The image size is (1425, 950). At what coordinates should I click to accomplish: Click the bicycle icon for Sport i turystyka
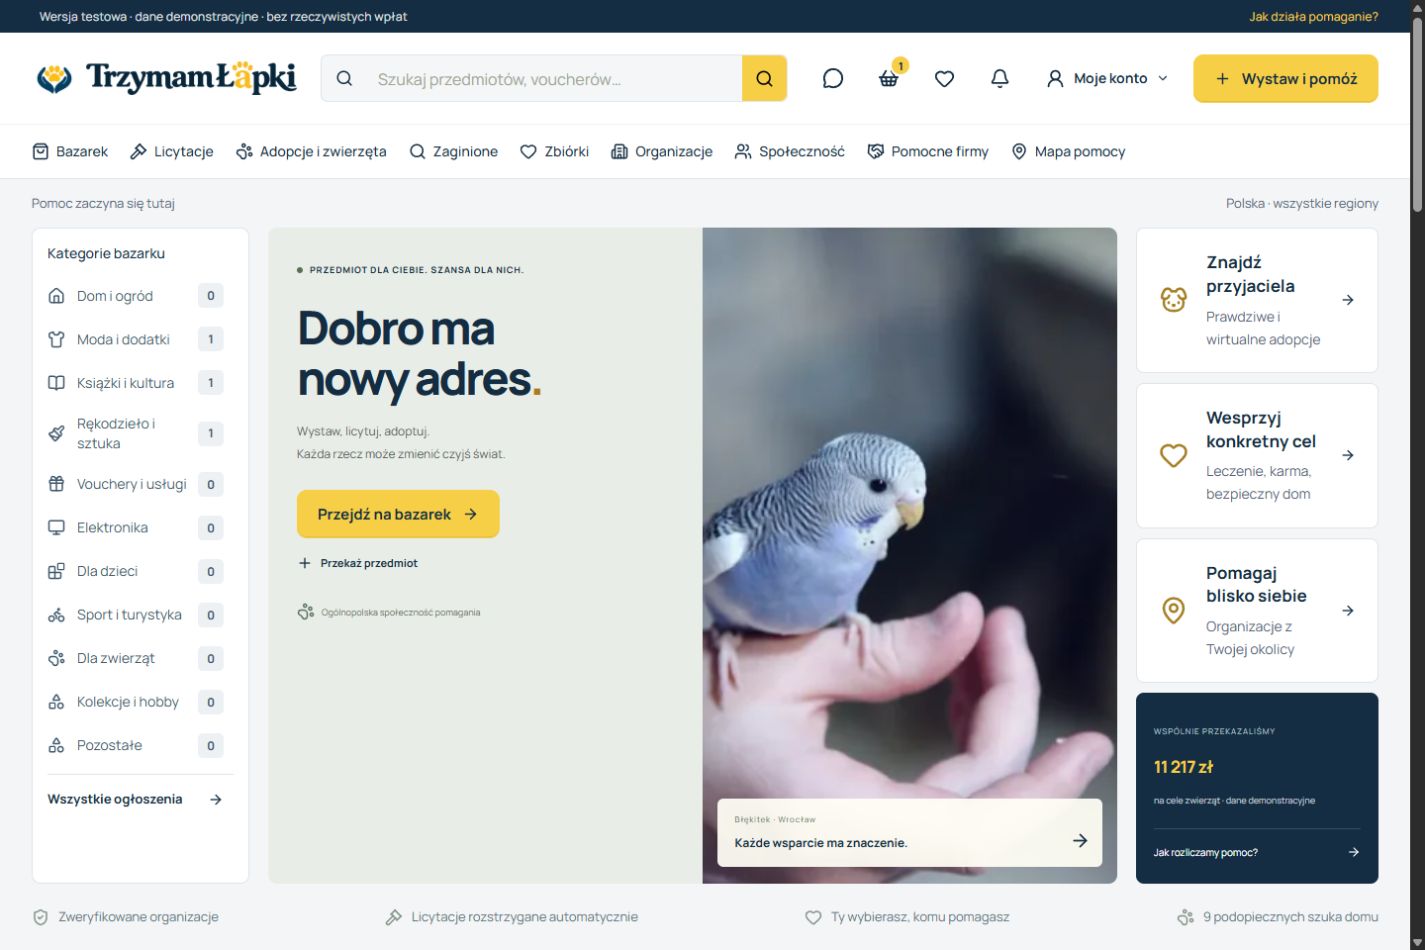click(56, 615)
